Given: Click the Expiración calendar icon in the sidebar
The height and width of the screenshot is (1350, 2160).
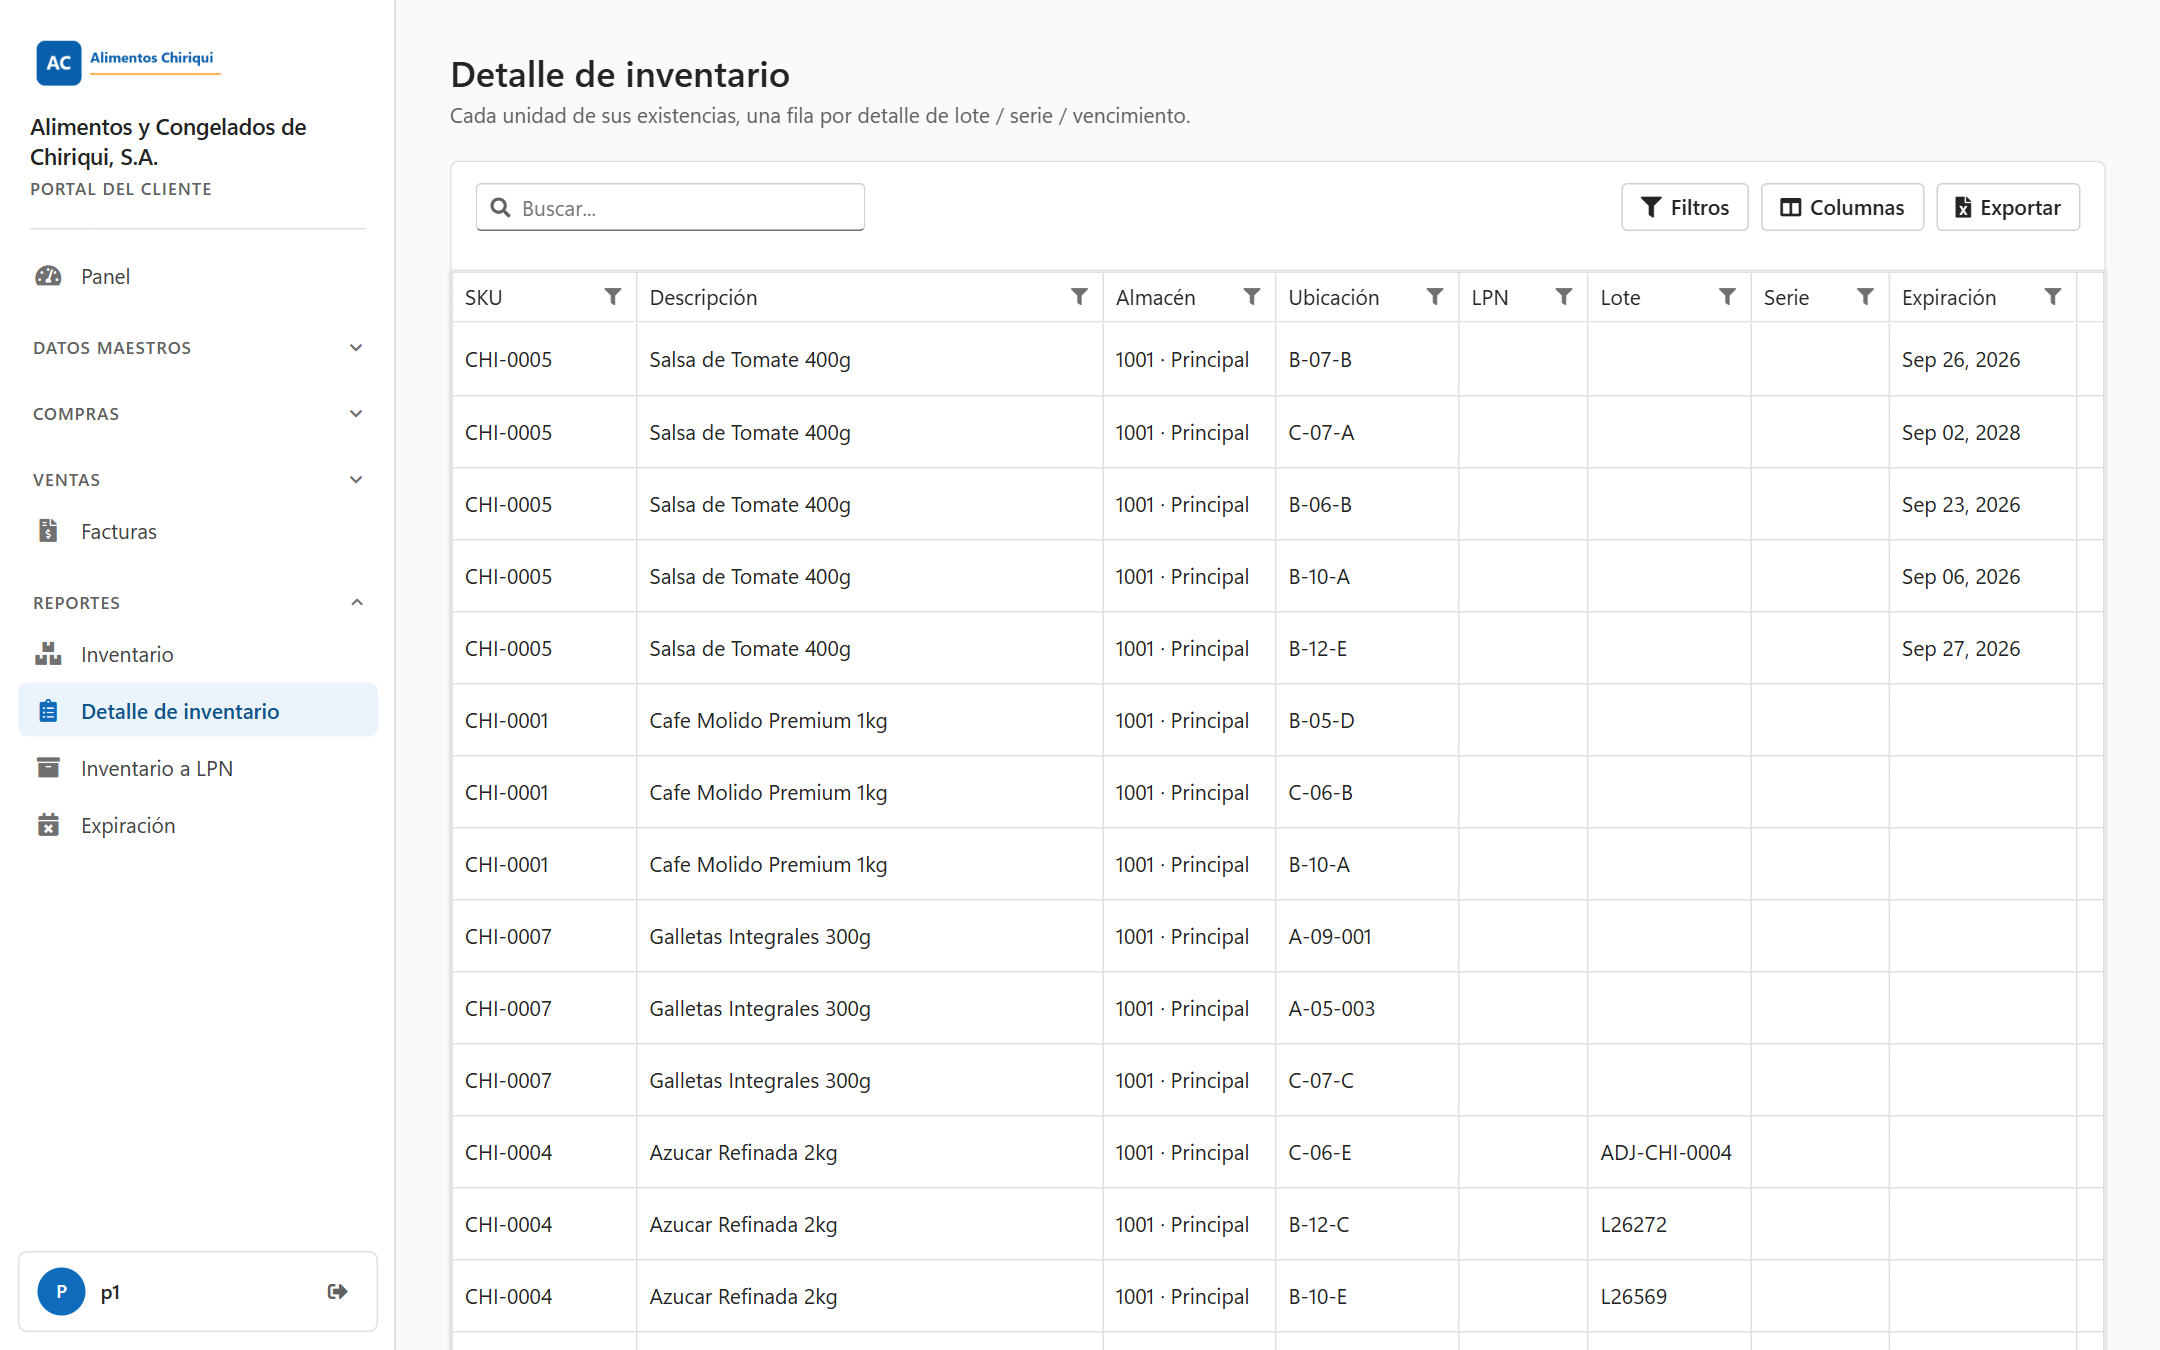Looking at the screenshot, I should [x=48, y=825].
